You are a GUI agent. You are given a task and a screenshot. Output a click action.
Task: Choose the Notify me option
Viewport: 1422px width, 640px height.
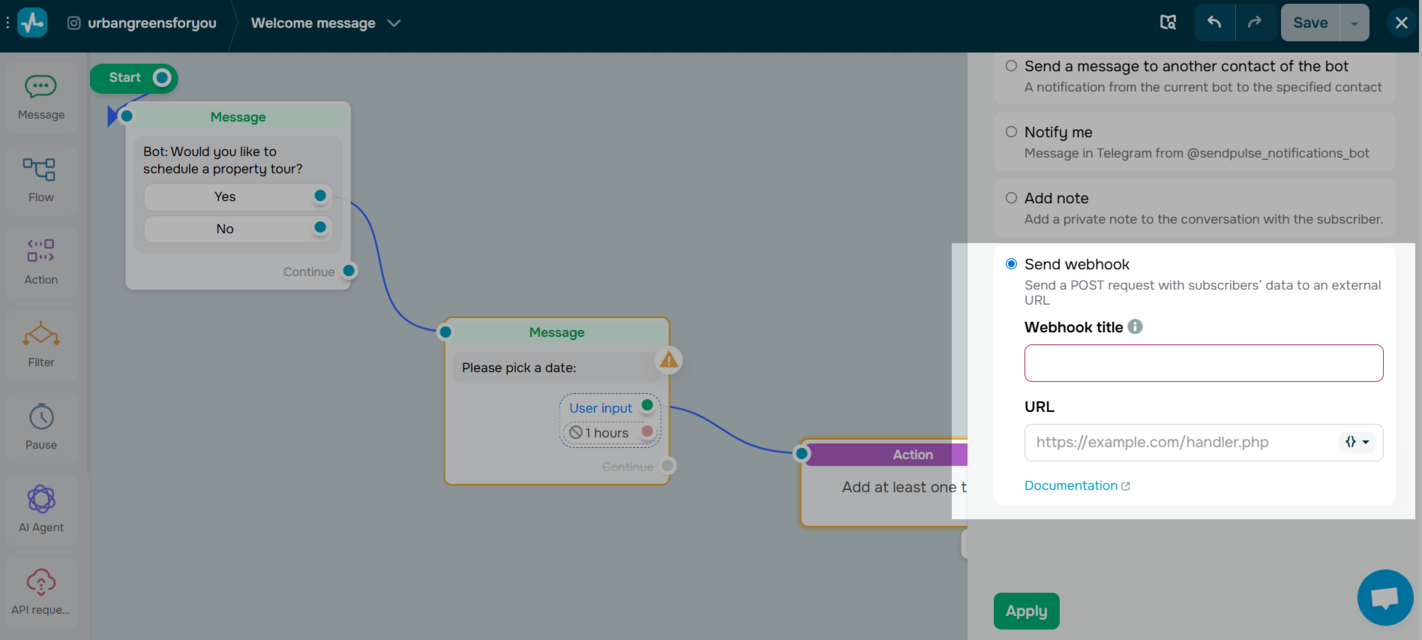[1011, 131]
